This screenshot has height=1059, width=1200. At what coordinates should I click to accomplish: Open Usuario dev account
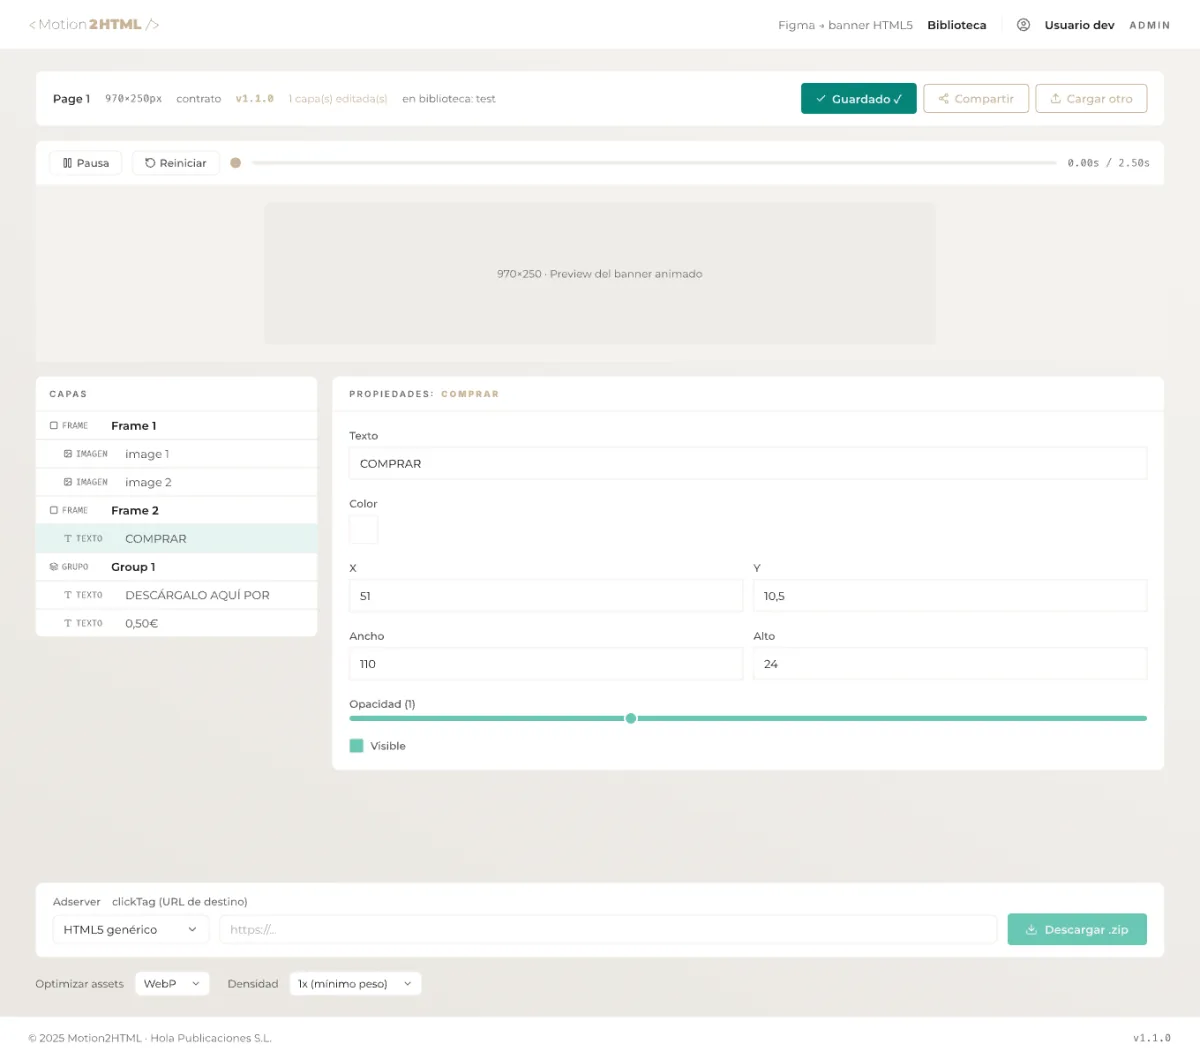[1079, 25]
